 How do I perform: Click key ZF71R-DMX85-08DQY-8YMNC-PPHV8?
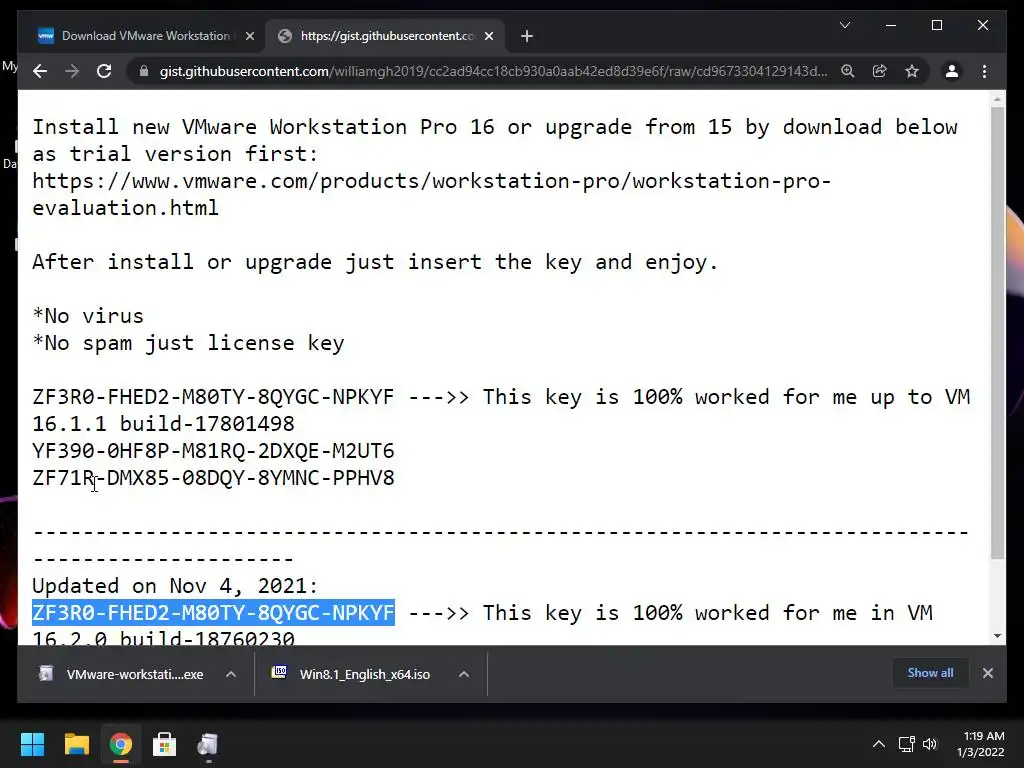click(x=214, y=478)
